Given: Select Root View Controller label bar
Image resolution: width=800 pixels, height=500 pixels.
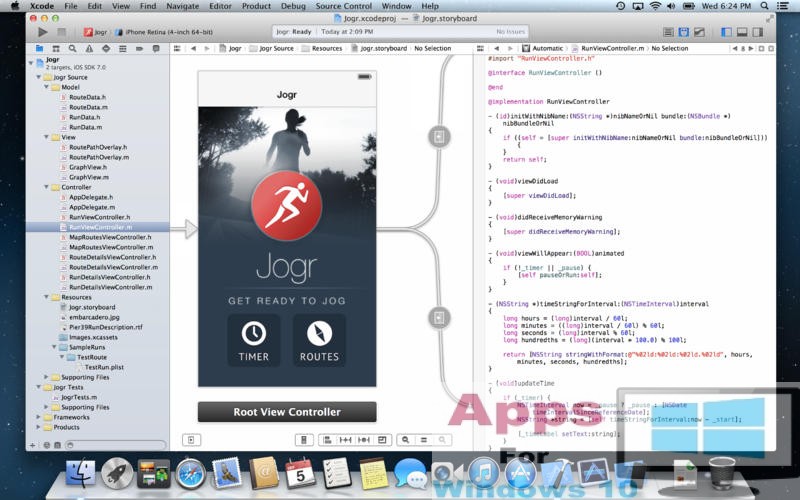Looking at the screenshot, I should [287, 412].
